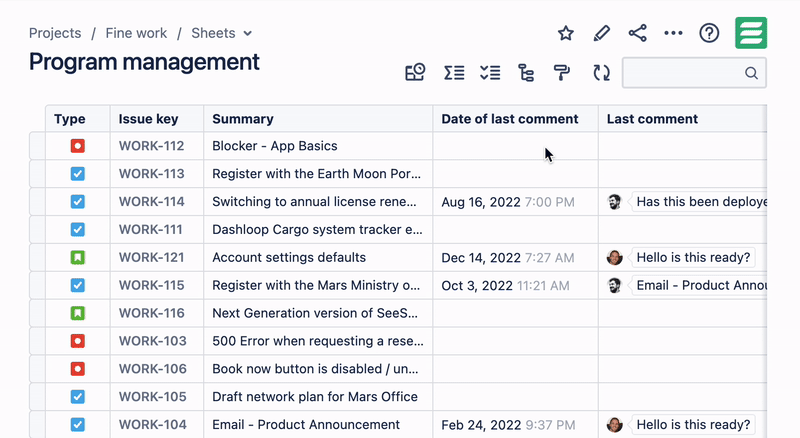Image resolution: width=800 pixels, height=438 pixels.
Task: Click the task type icon for WORK-113
Action: [x=78, y=174]
